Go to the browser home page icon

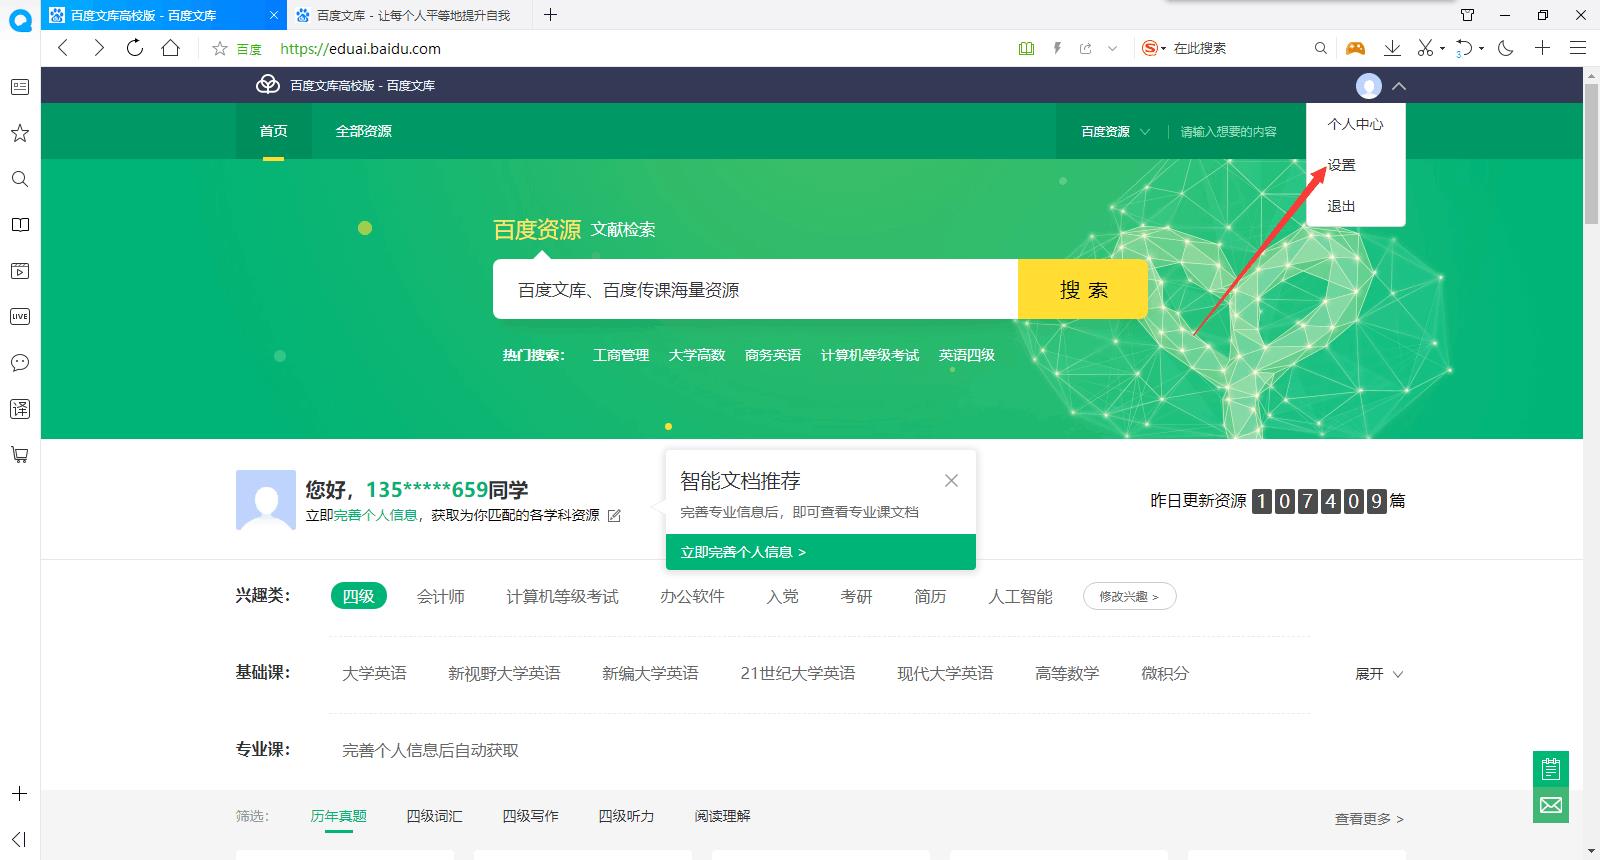tap(171, 48)
